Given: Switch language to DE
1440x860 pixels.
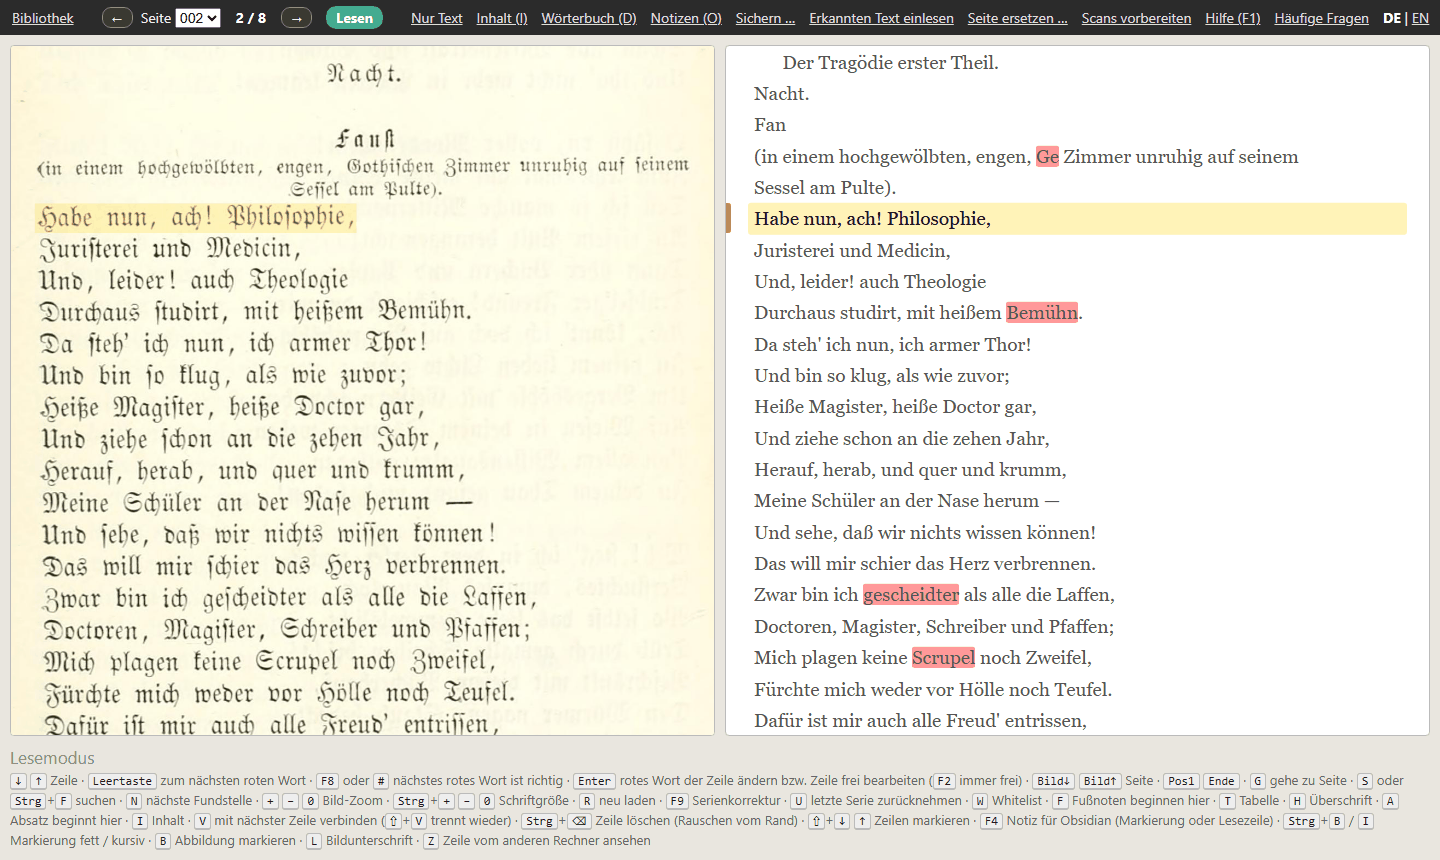Looking at the screenshot, I should coord(1392,18).
